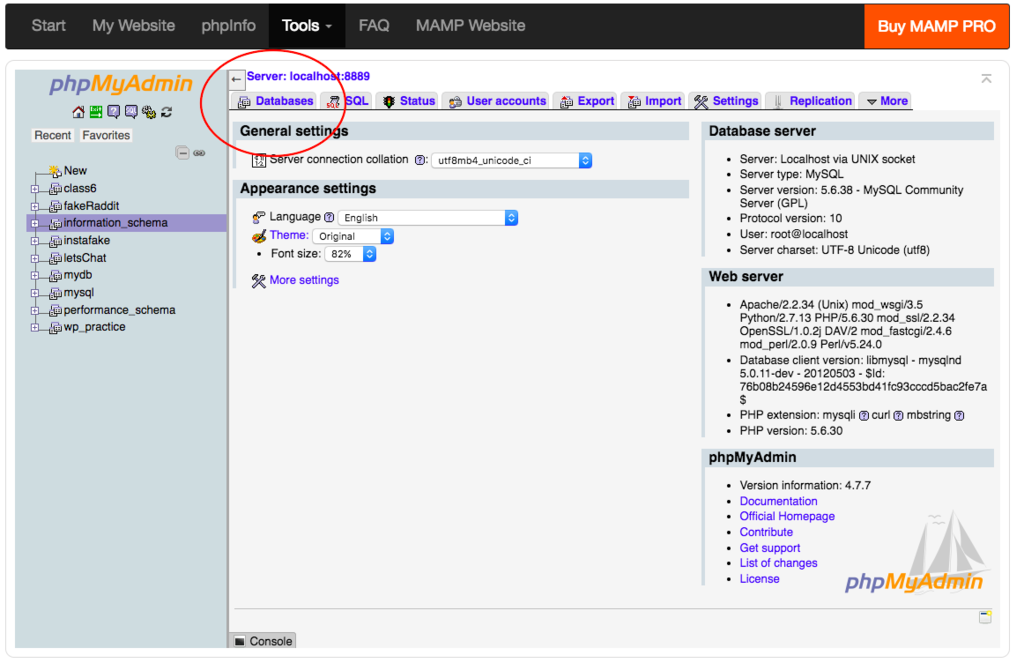The height and width of the screenshot is (663, 1024).
Task: Click help icon beside Language label
Action: pyautogui.click(x=329, y=217)
